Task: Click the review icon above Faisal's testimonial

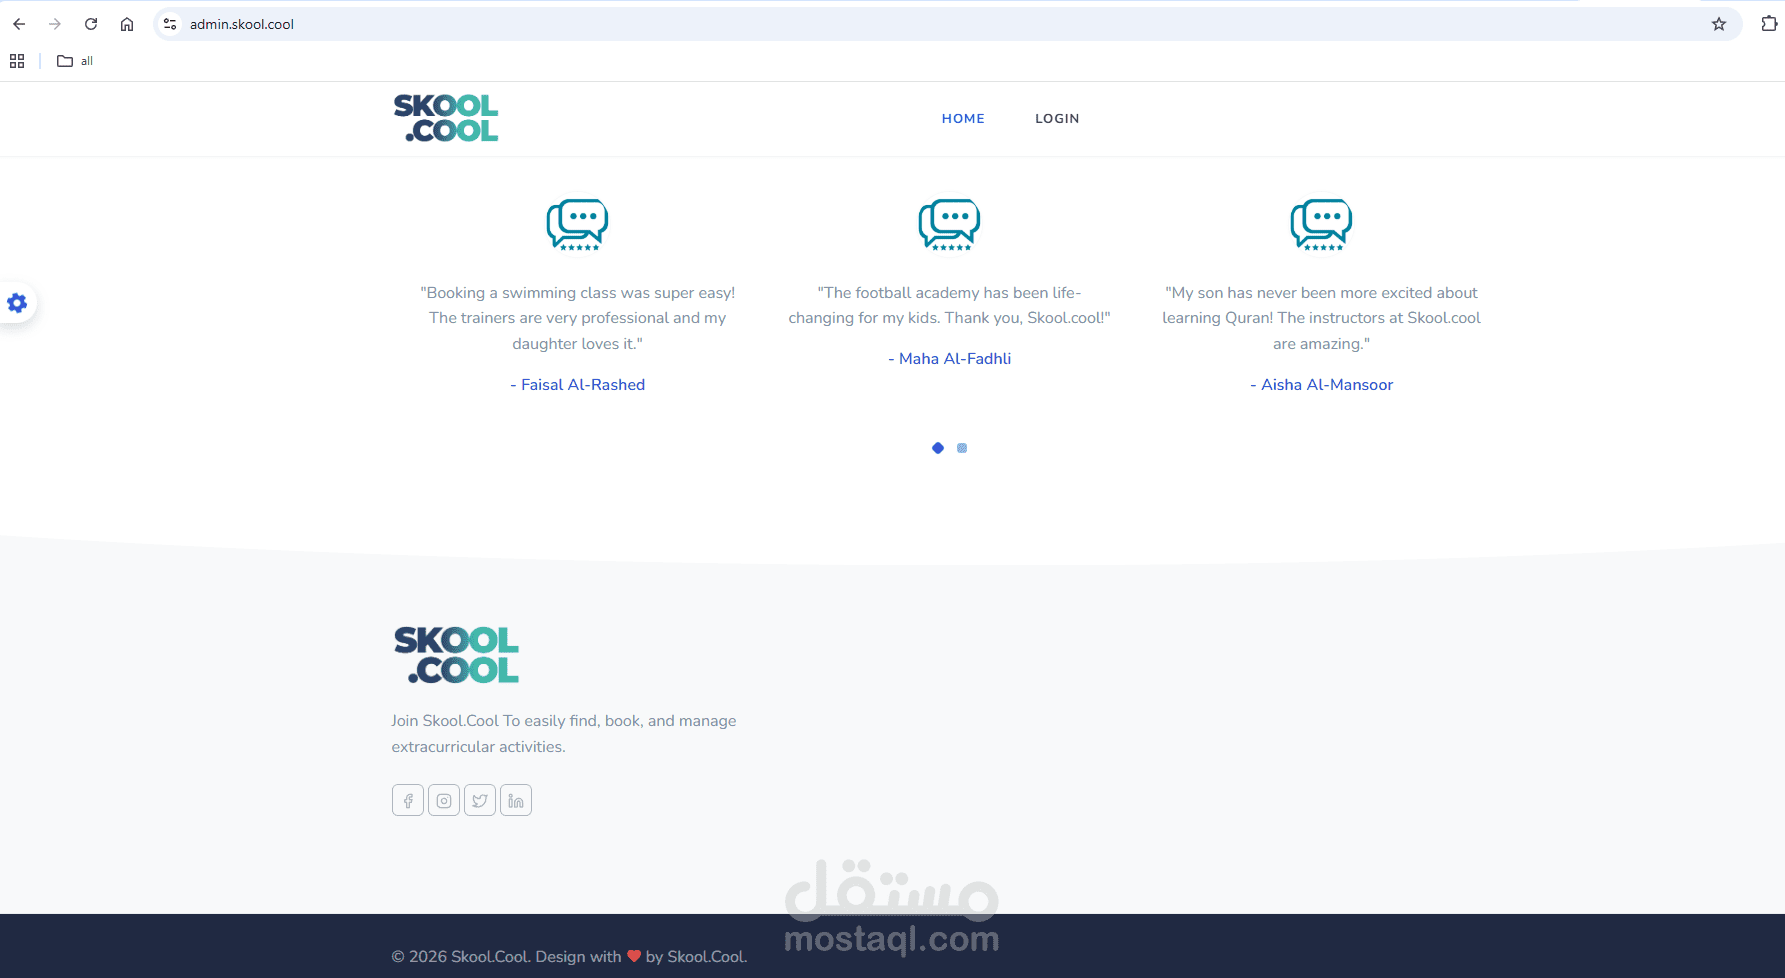Action: (x=577, y=224)
